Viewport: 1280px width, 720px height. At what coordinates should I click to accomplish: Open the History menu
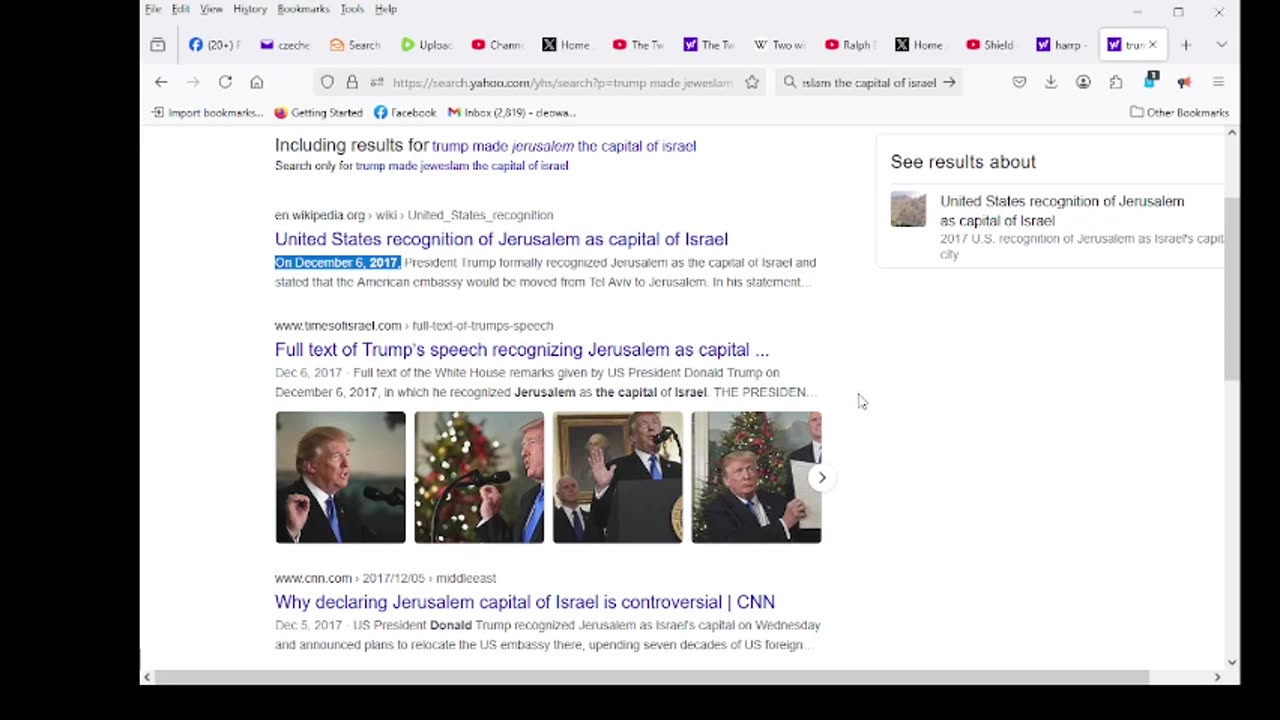pyautogui.click(x=250, y=9)
